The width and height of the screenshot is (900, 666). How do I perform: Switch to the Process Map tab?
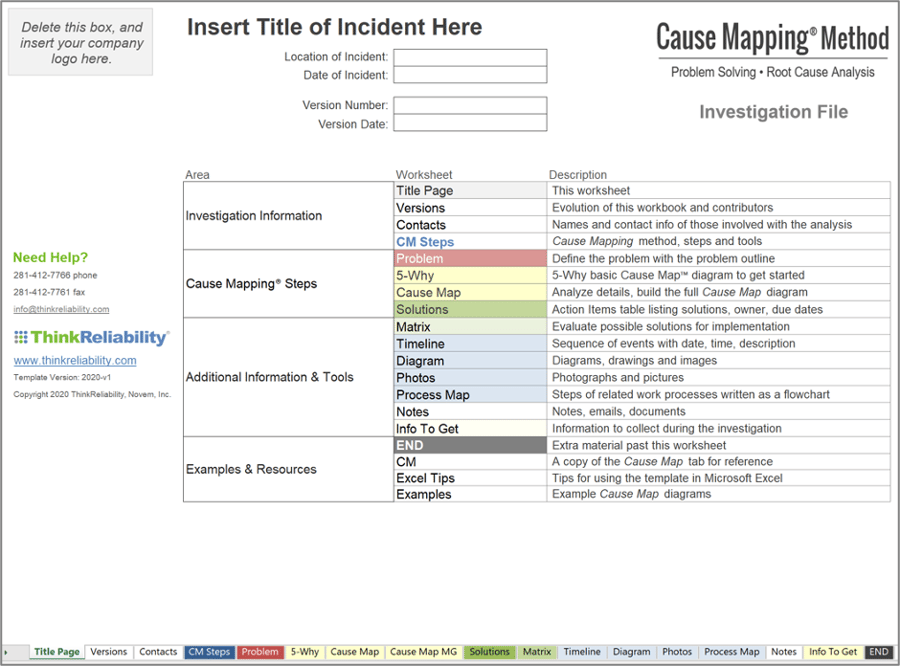[x=731, y=651]
